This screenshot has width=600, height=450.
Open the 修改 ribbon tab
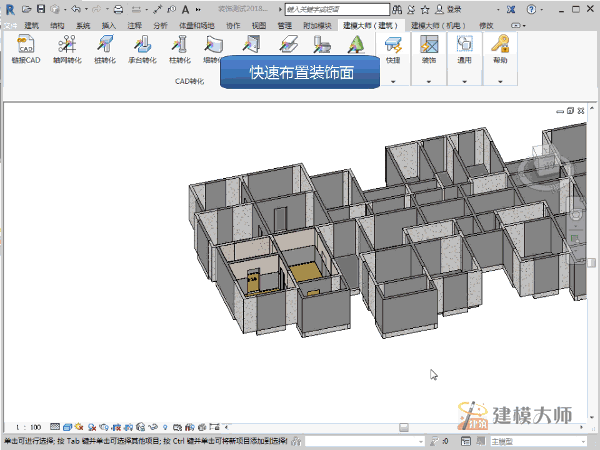click(486, 26)
